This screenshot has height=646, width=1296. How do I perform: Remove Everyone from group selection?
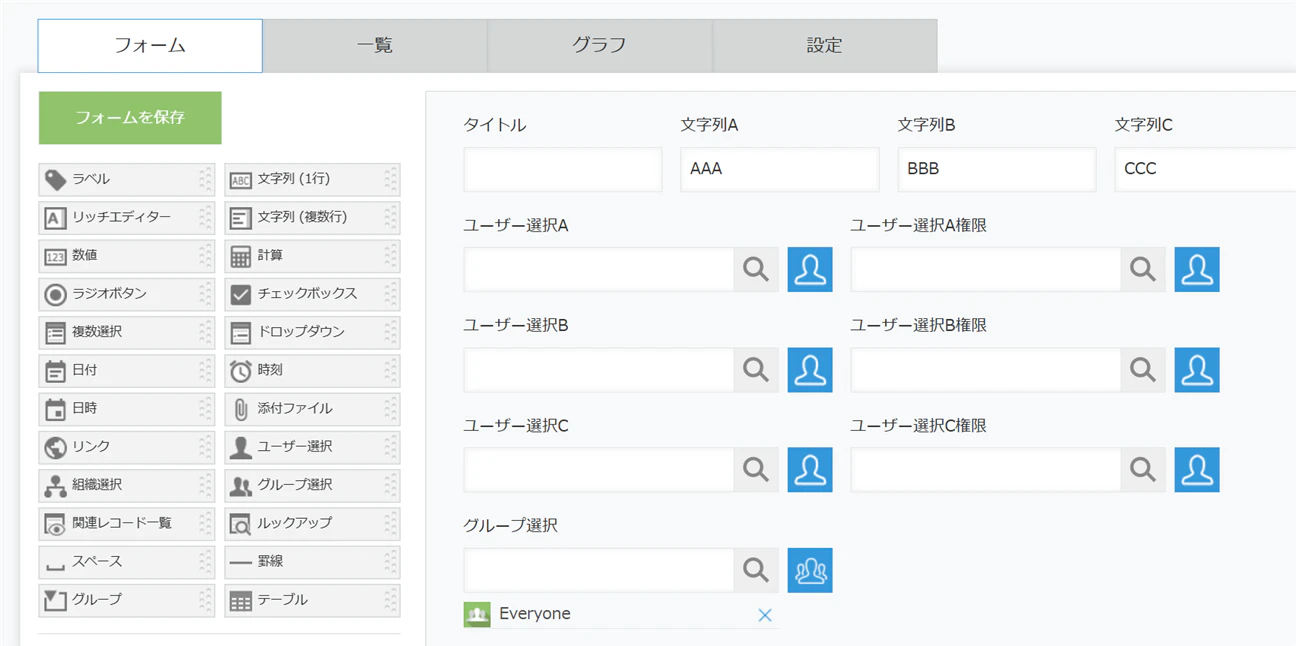(x=765, y=615)
